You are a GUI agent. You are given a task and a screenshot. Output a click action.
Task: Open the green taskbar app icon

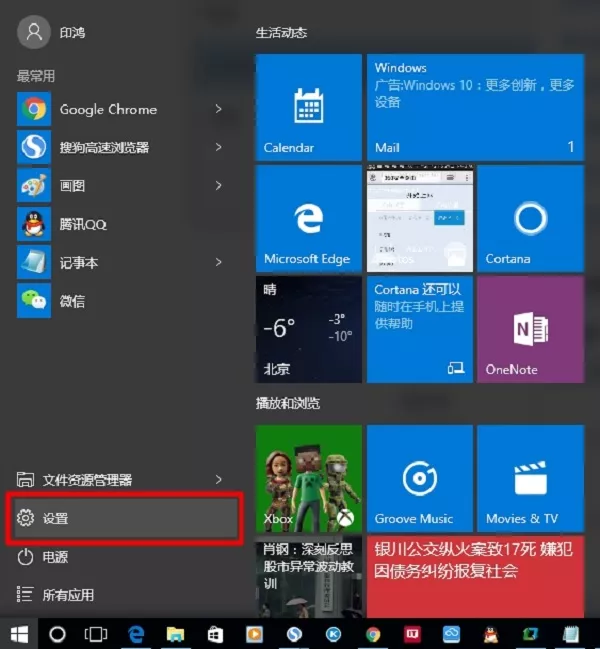[x=530, y=634]
